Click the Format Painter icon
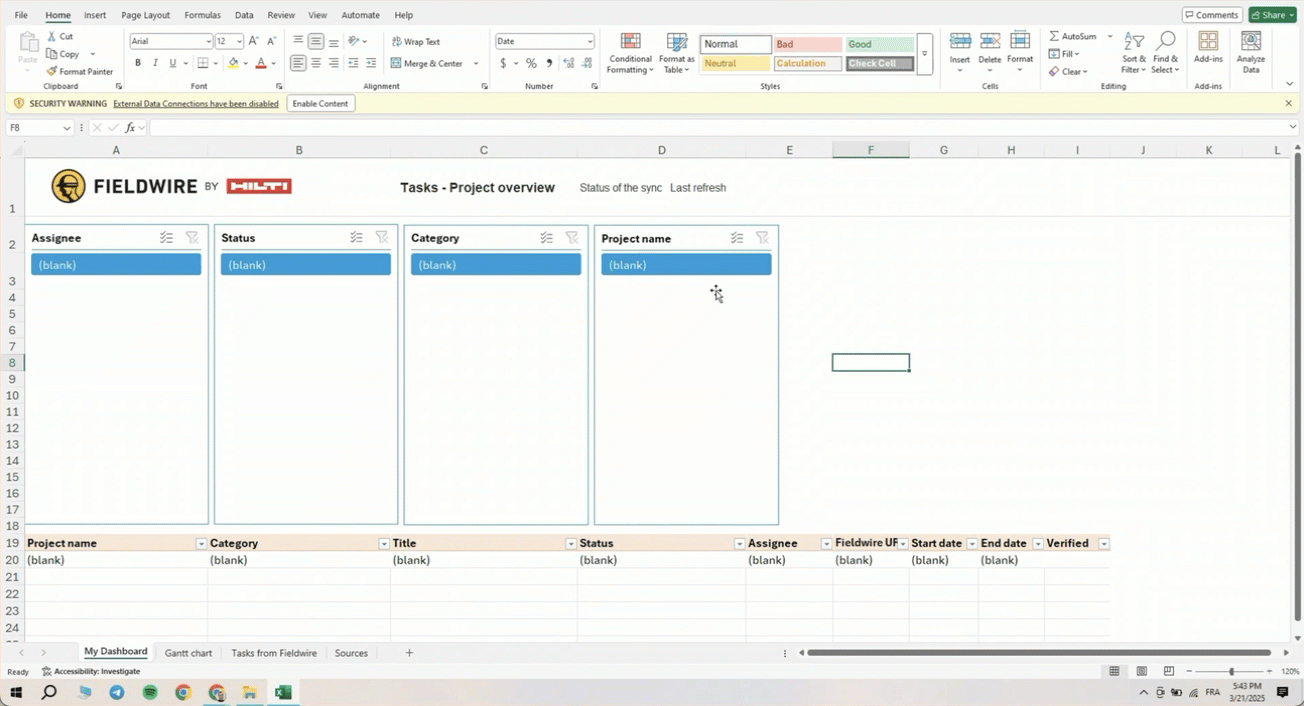Screen dimensions: 1304x706 click(52, 72)
